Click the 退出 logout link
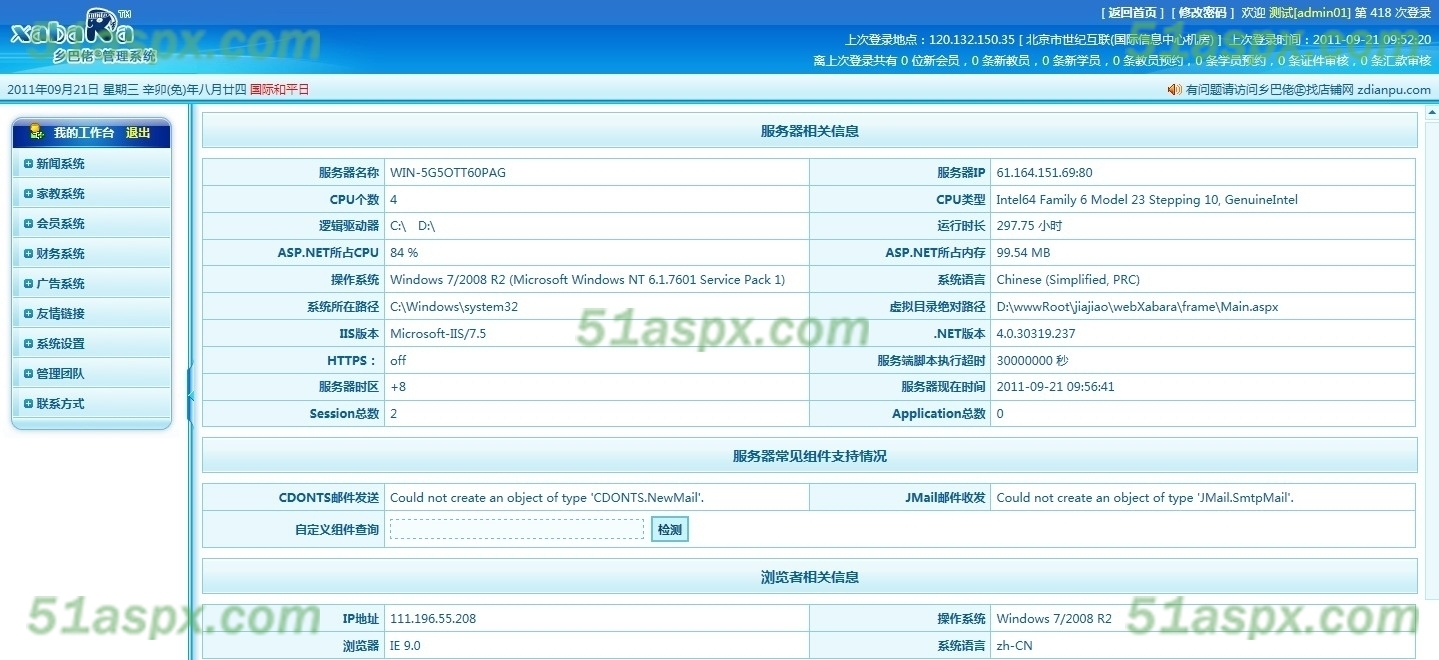Image resolution: width=1439 pixels, height=660 pixels. coord(138,133)
